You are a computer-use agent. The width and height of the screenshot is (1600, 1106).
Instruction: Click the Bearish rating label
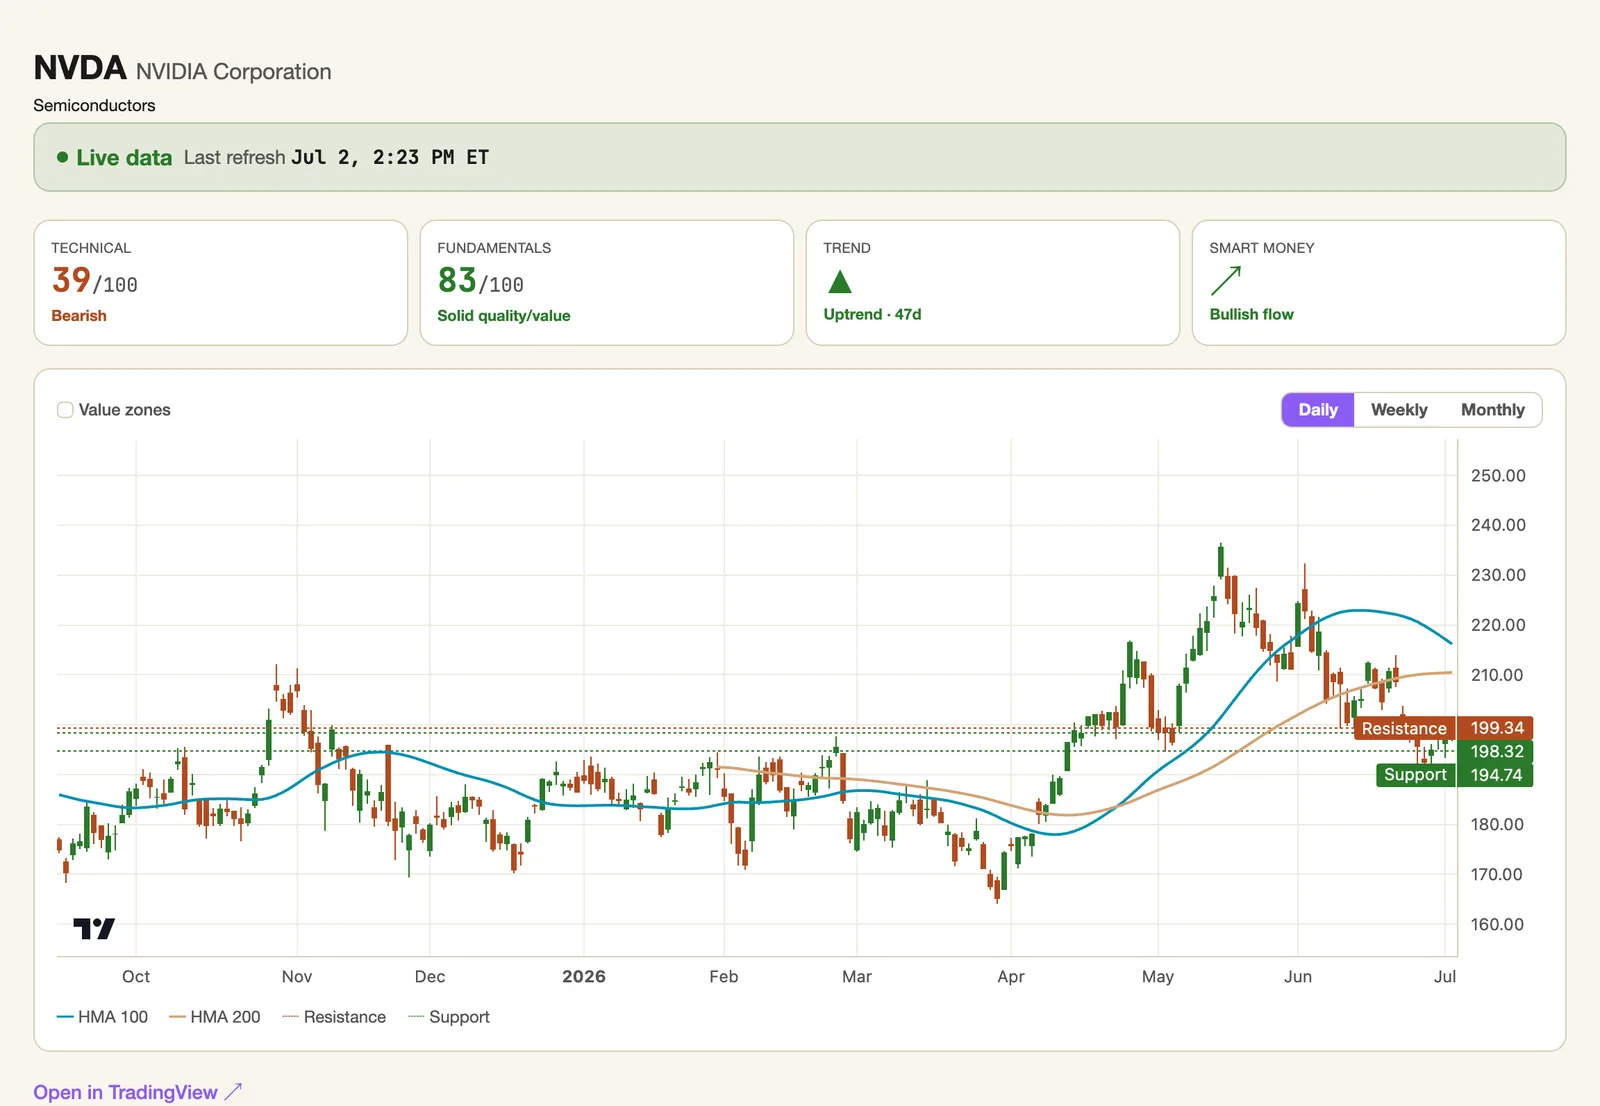[79, 316]
